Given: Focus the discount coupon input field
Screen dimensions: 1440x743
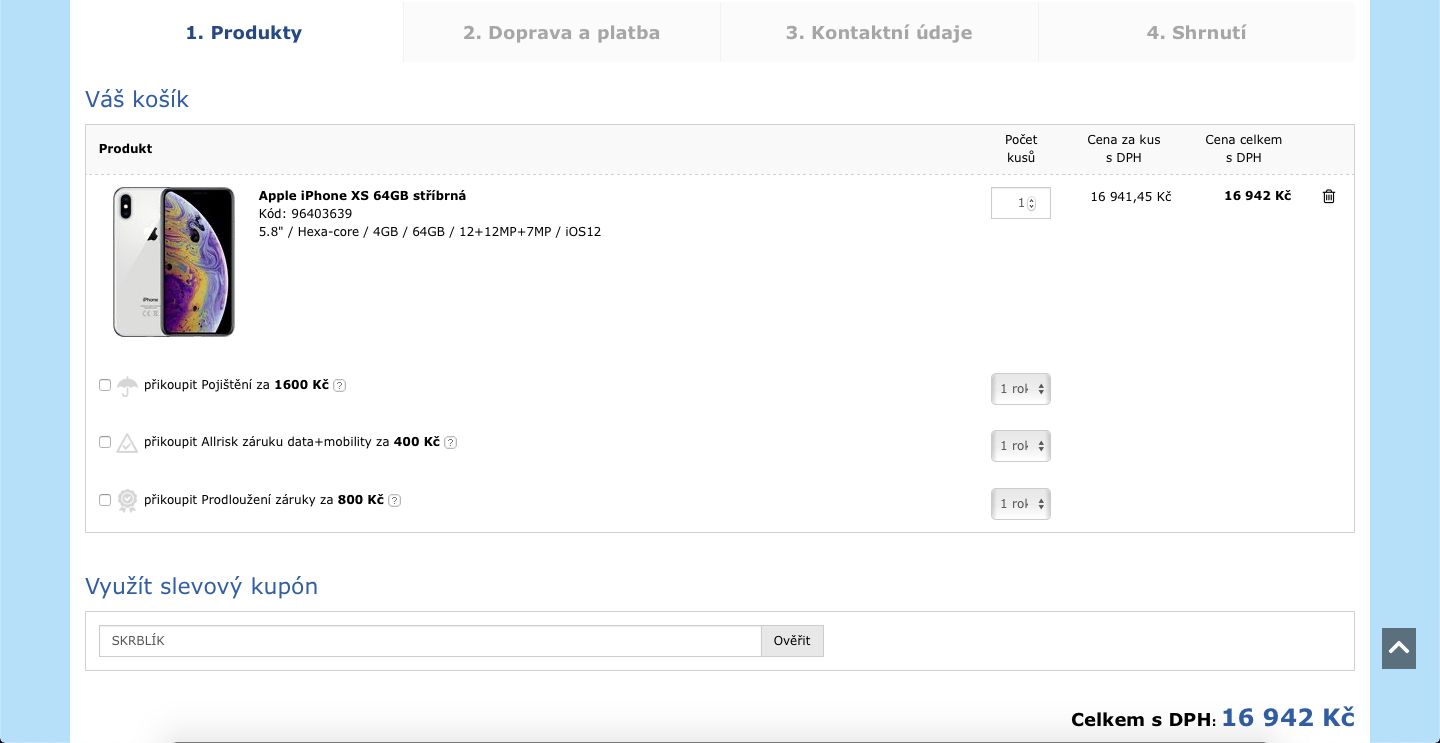Looking at the screenshot, I should pyautogui.click(x=430, y=641).
